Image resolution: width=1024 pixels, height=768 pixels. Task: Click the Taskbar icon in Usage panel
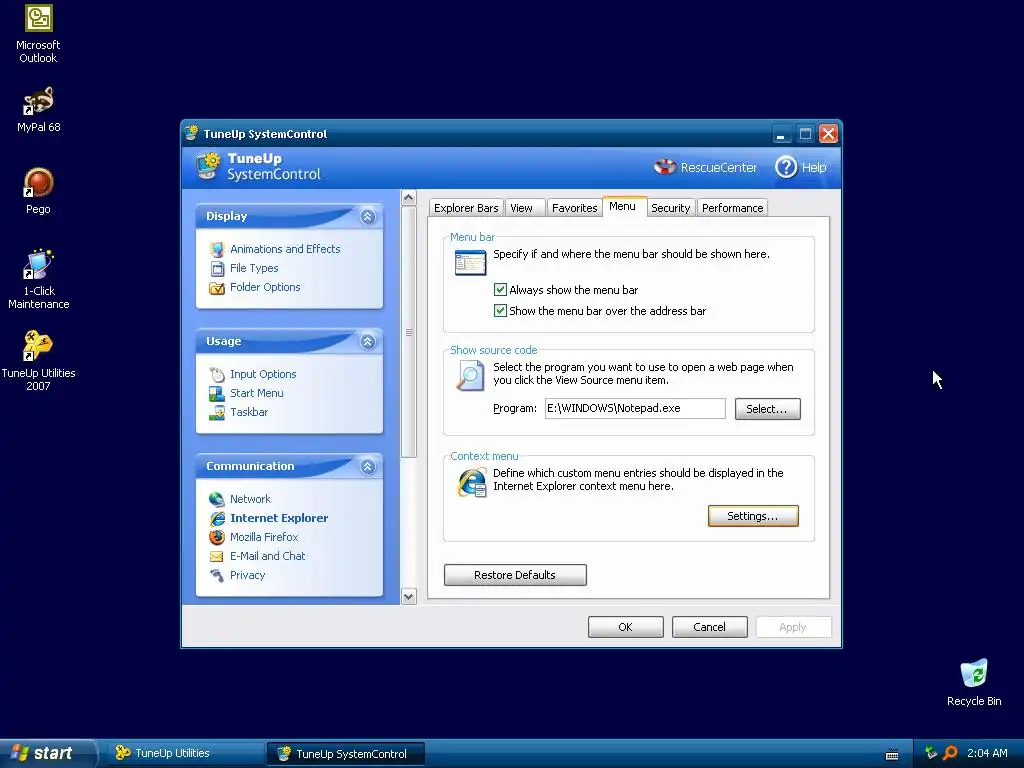[x=217, y=412]
